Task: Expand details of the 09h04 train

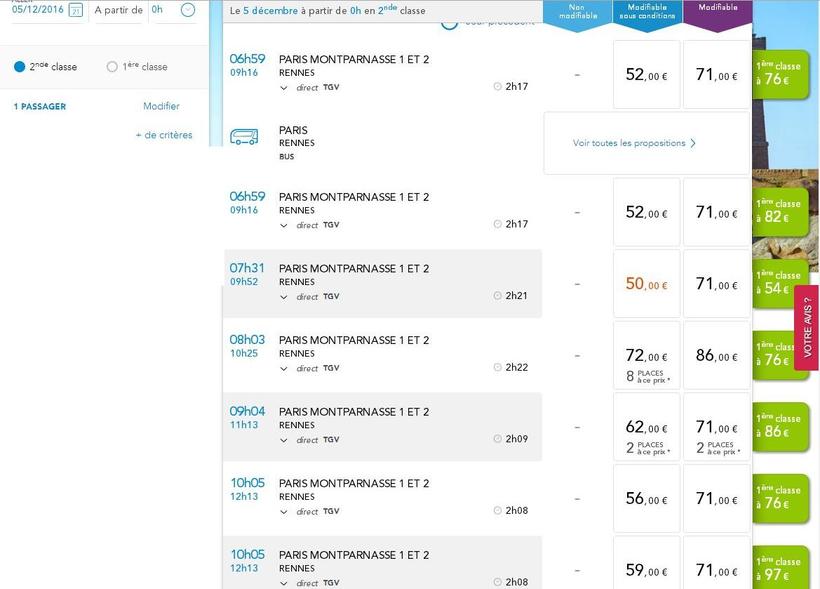Action: tap(284, 440)
